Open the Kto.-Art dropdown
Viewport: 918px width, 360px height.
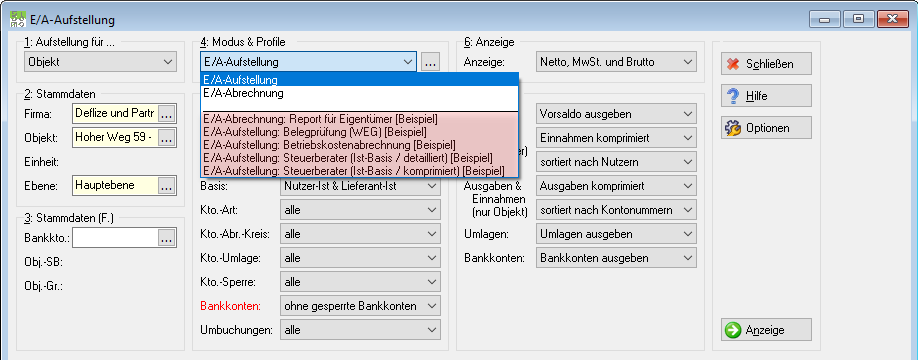coord(360,210)
